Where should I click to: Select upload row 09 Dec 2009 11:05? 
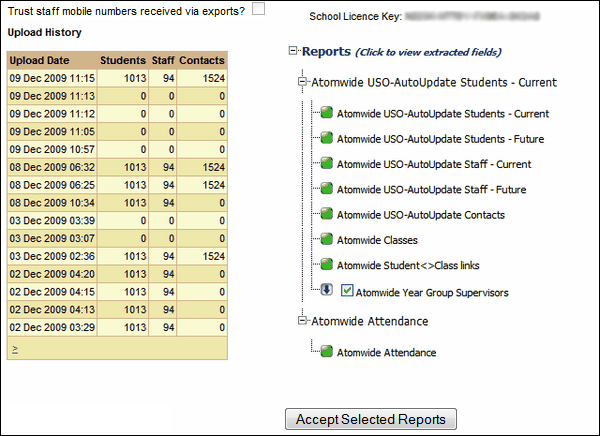pos(117,131)
